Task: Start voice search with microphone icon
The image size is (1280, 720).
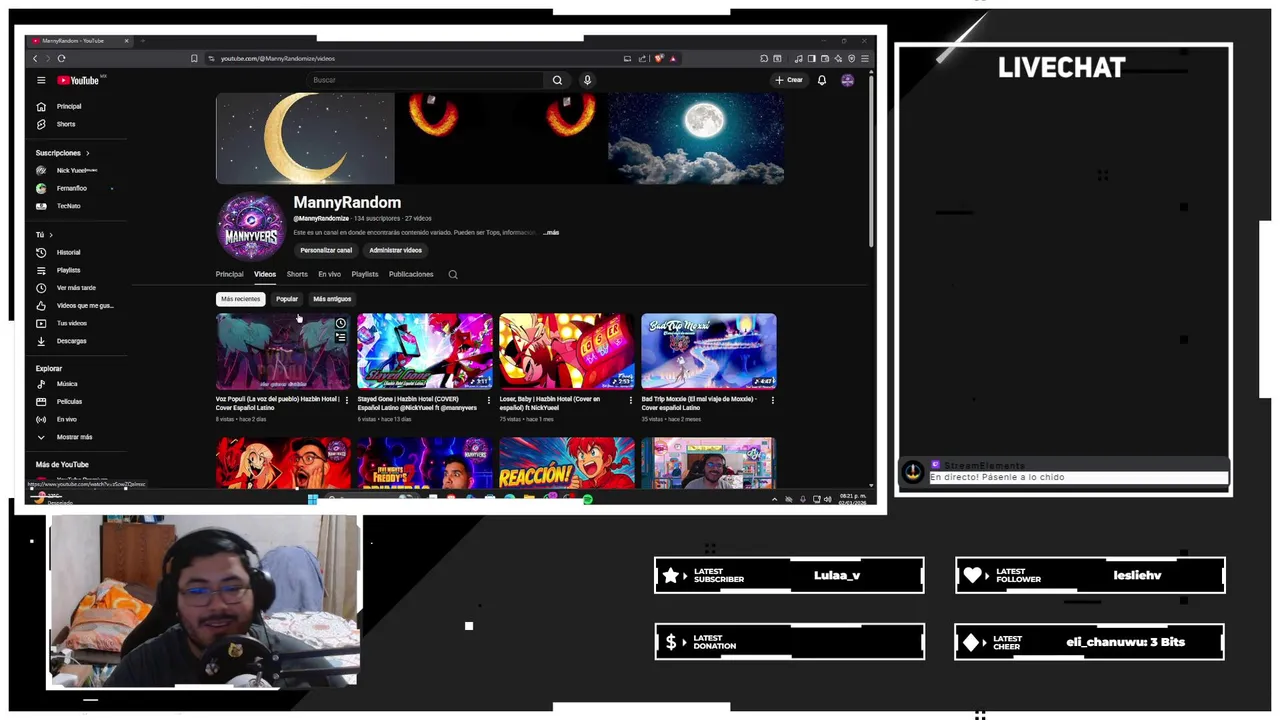Action: coord(587,80)
